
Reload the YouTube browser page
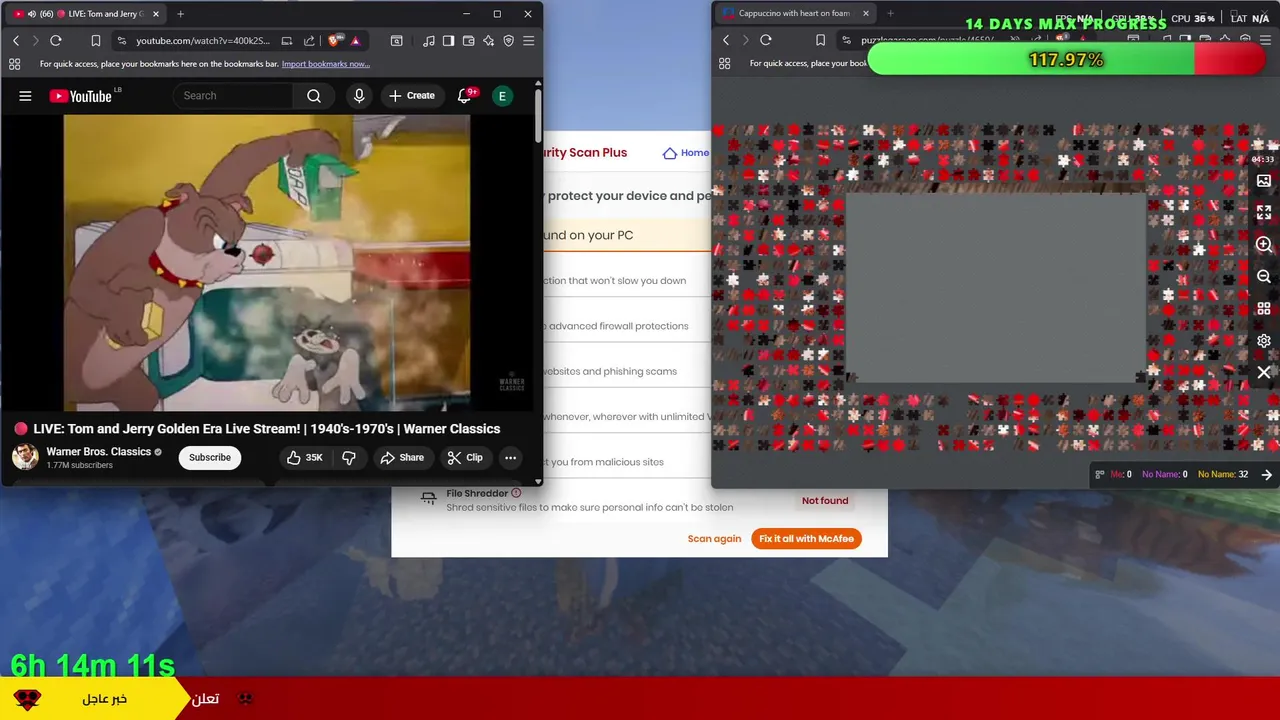pyautogui.click(x=56, y=41)
